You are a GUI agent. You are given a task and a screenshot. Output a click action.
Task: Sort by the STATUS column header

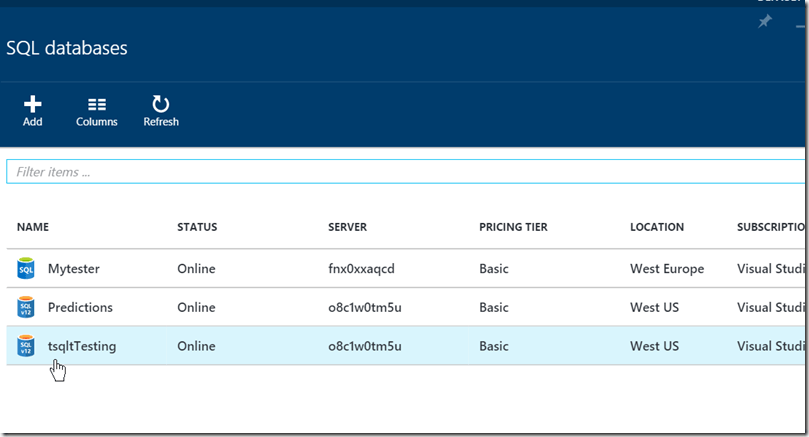tap(197, 227)
